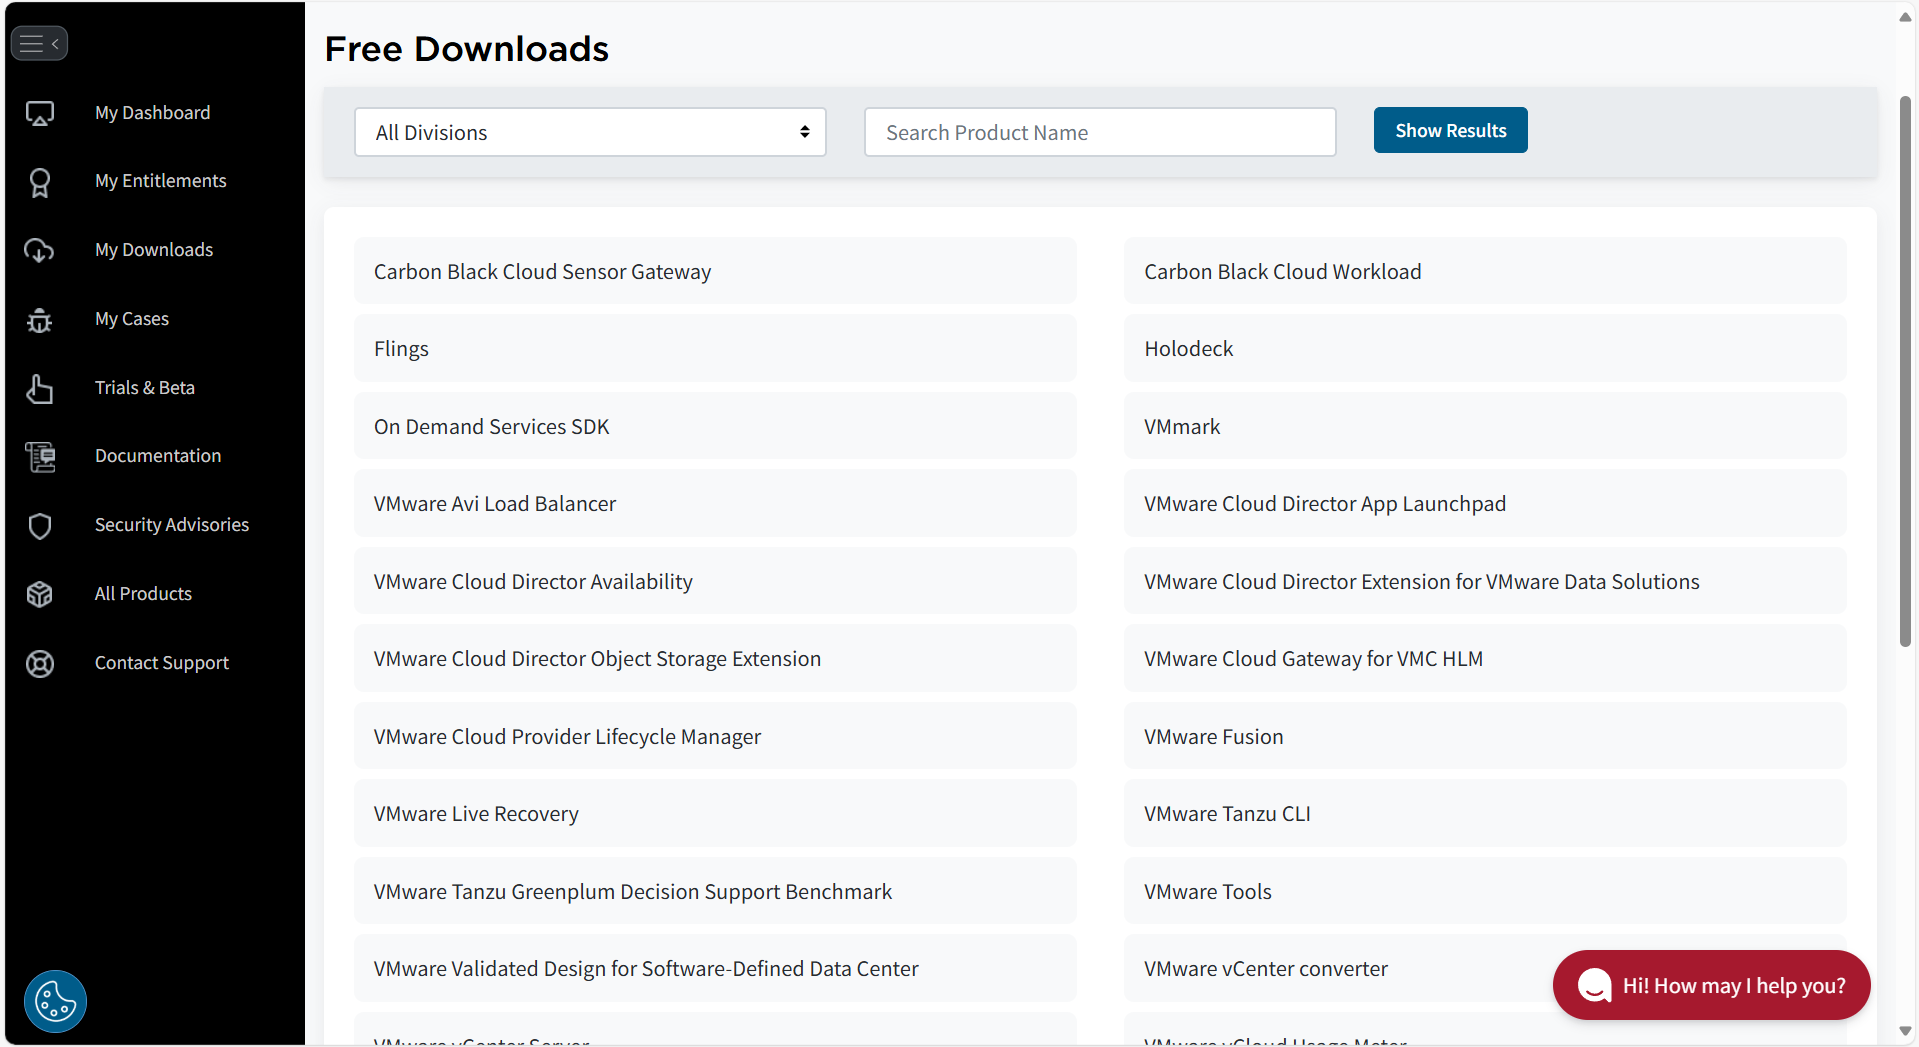
Task: Open My Downloads section
Action: [x=154, y=250]
